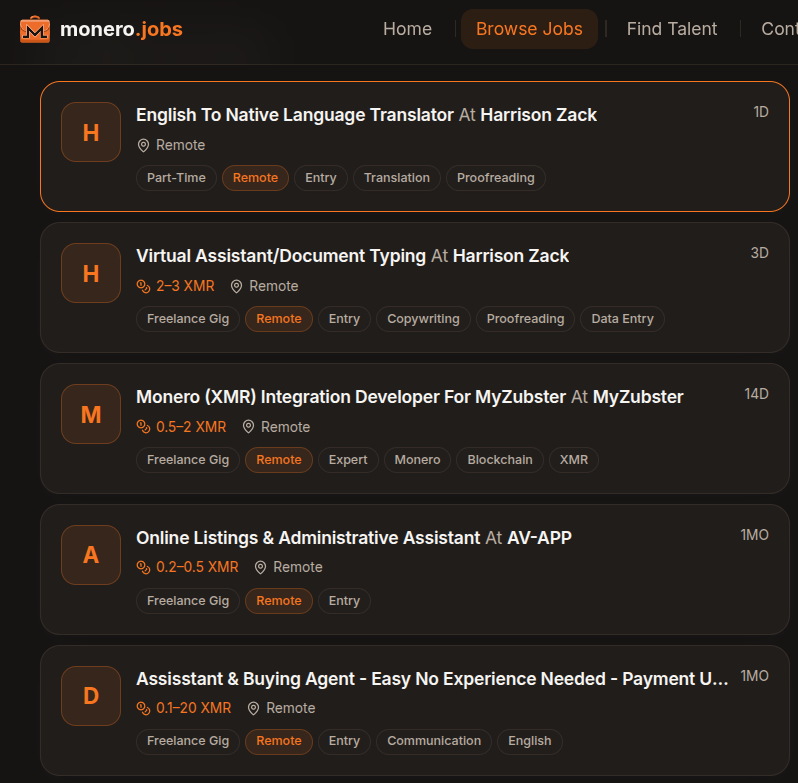Click the 0.5–2 XMR salary text
This screenshot has width=798, height=783.
click(191, 427)
